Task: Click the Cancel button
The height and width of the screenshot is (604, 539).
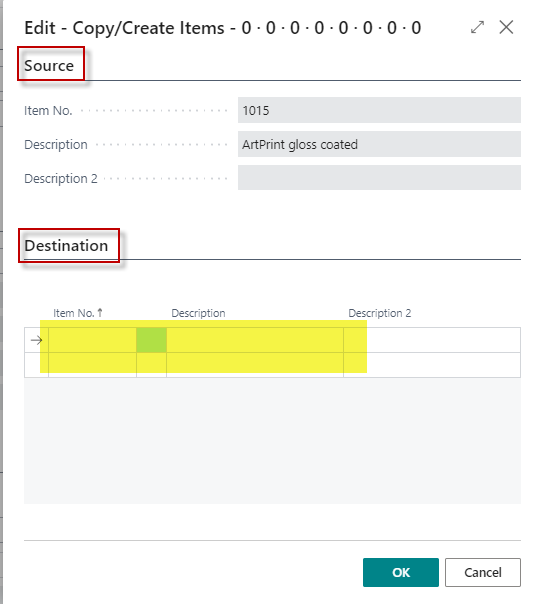Action: [x=483, y=572]
